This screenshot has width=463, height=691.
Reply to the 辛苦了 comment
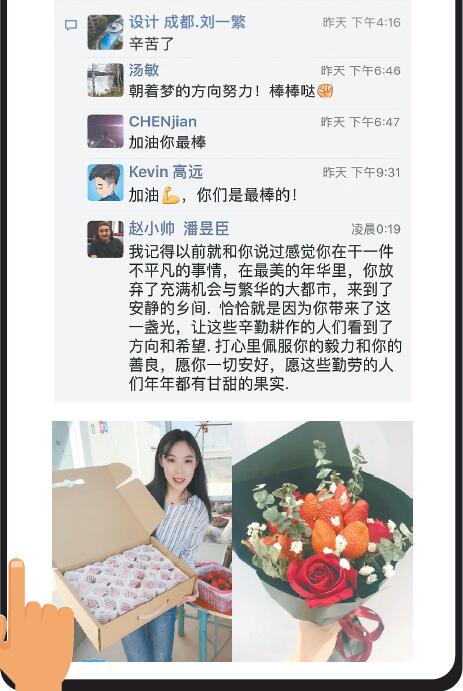[x=152, y=44]
